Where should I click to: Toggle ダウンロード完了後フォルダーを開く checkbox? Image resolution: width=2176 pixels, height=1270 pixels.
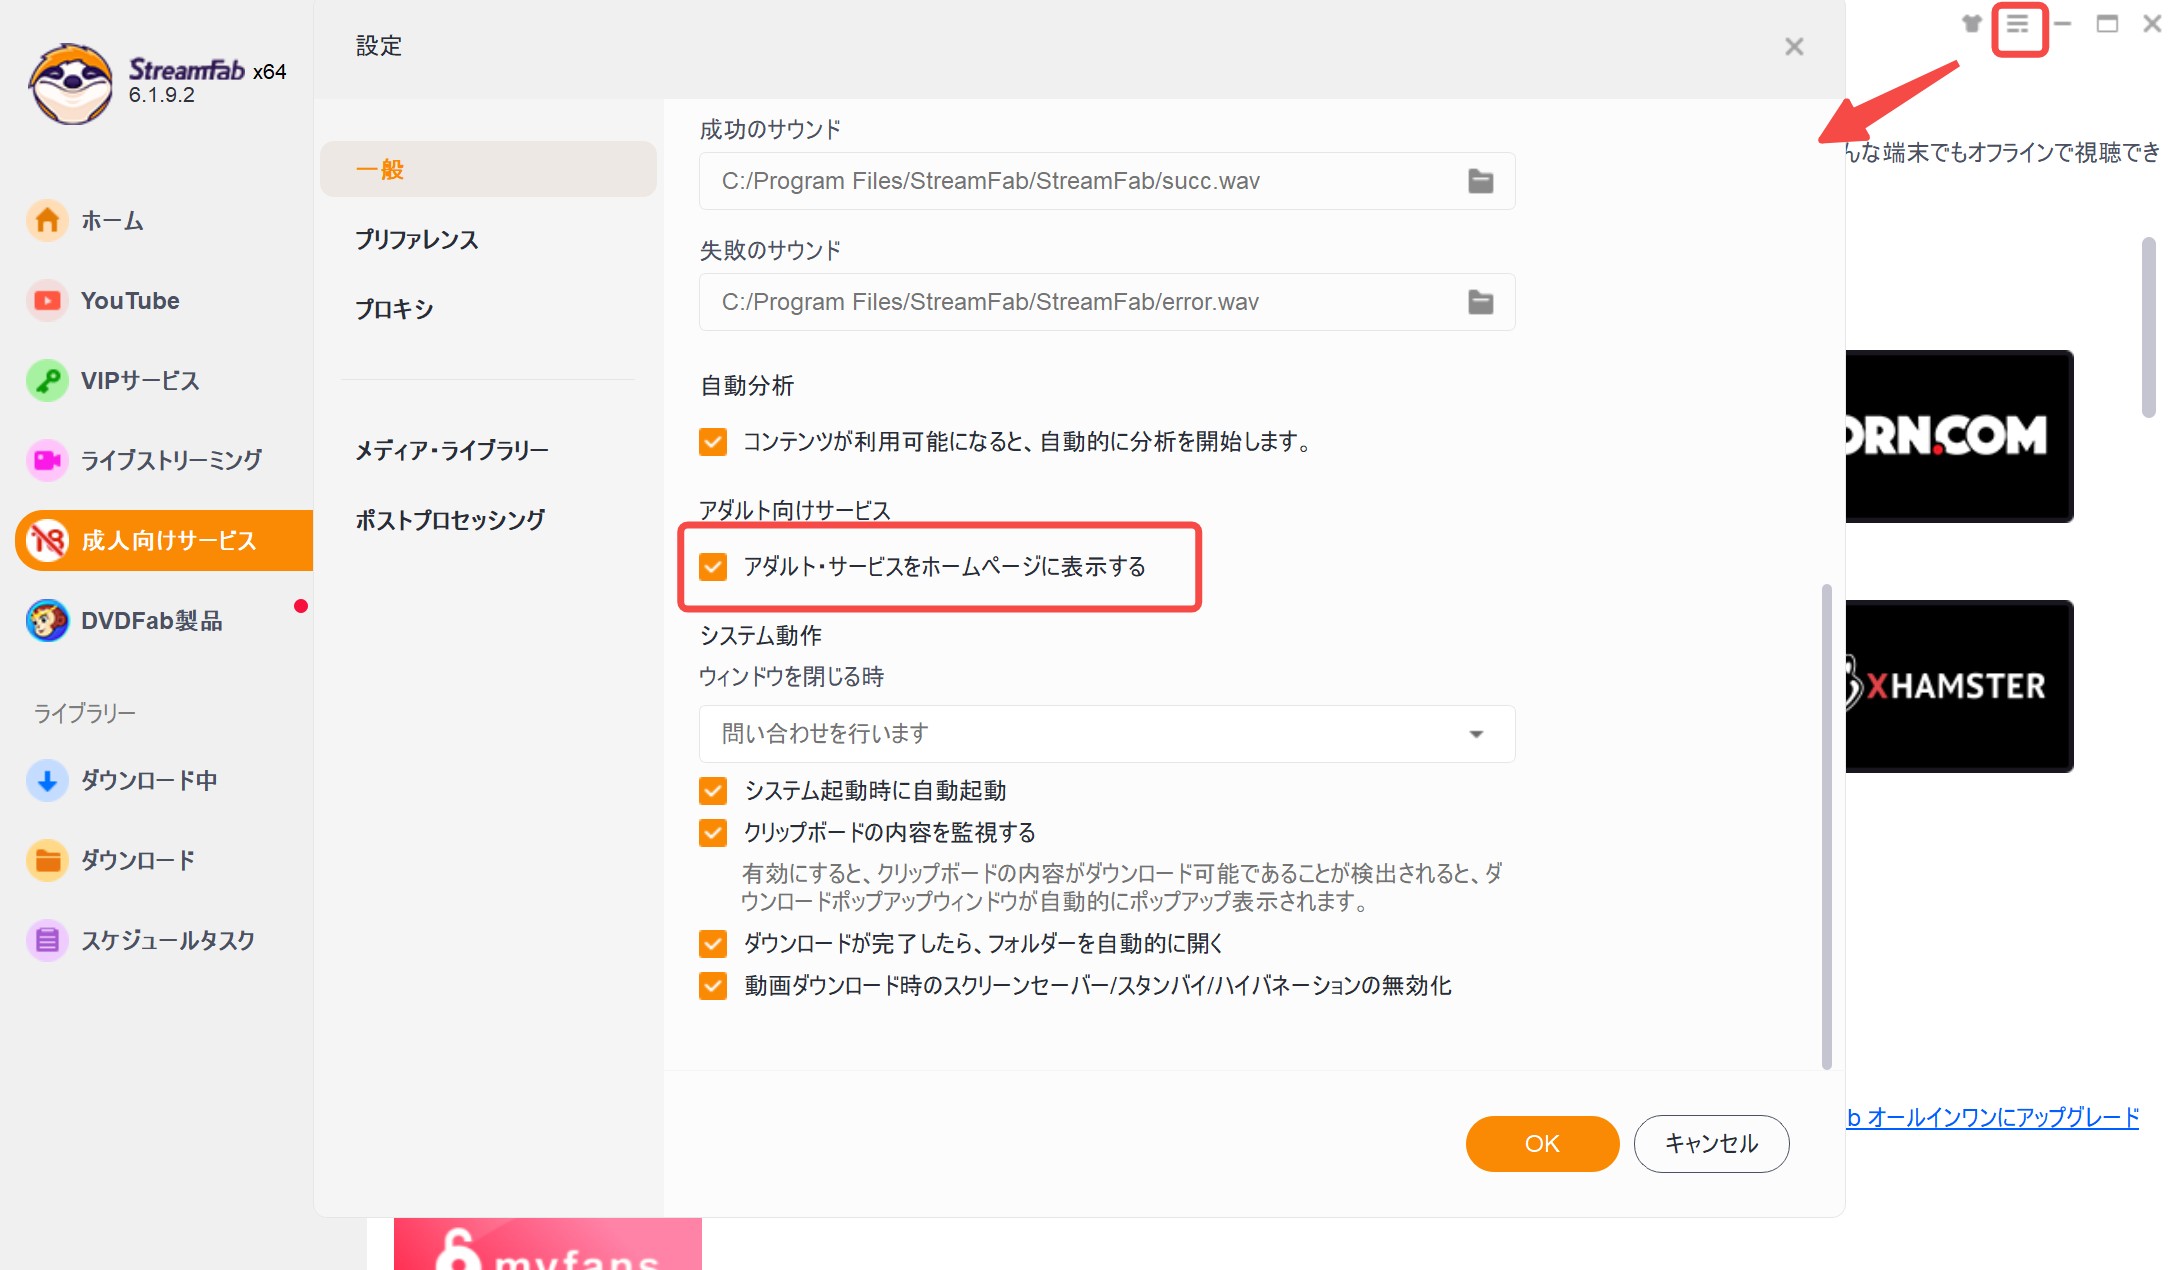pos(713,943)
